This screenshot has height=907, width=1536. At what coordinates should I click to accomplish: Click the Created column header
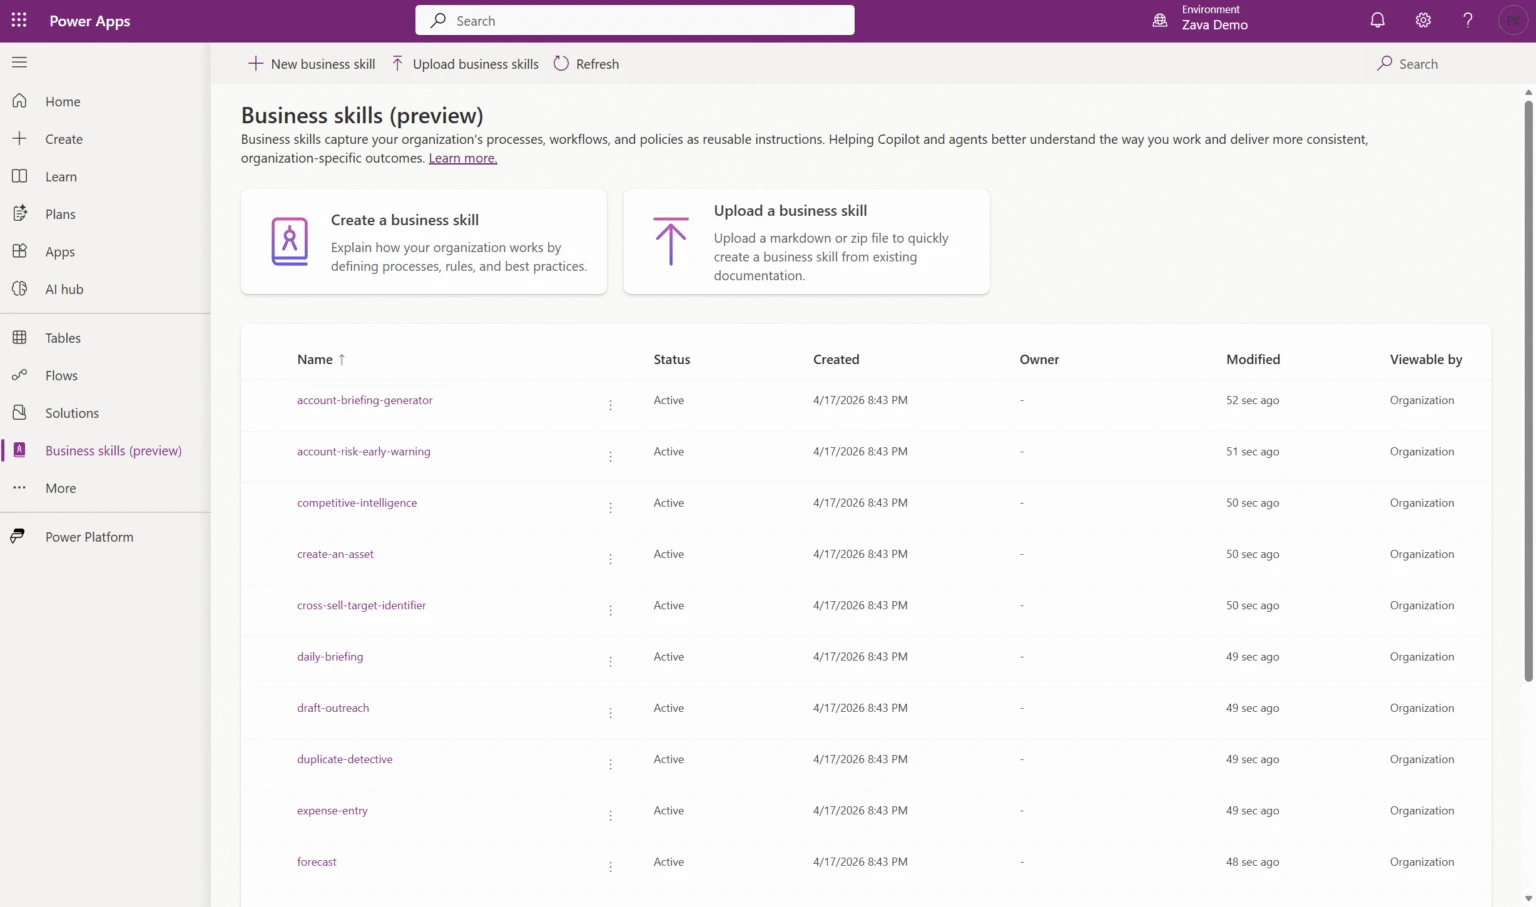(836, 359)
